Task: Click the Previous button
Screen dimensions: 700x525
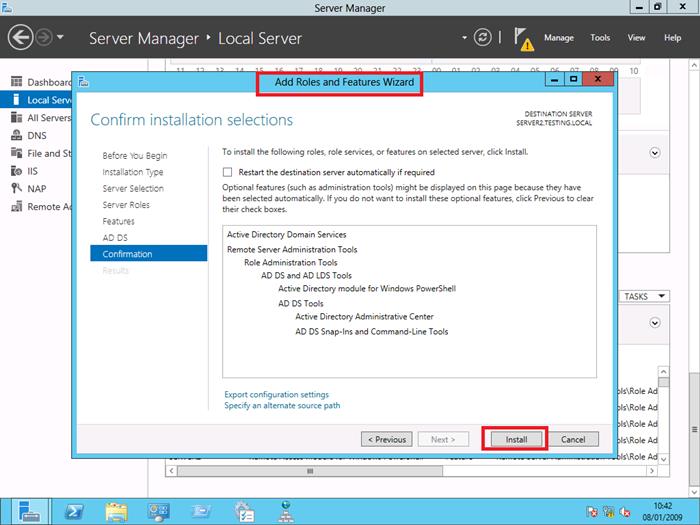Action: pyautogui.click(x=387, y=439)
